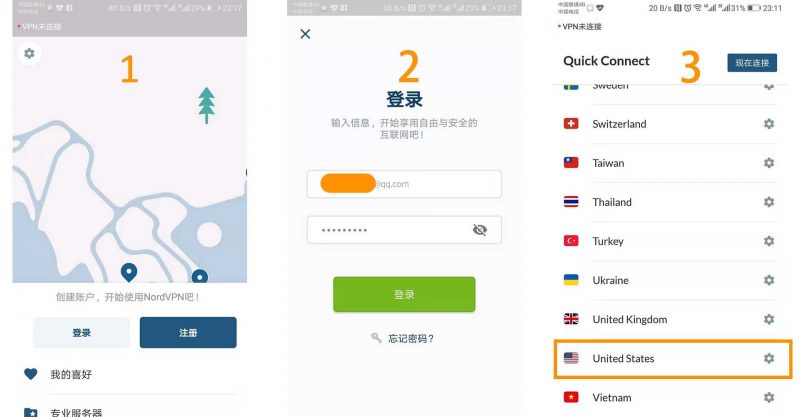Open Taiwan server settings gear
The height and width of the screenshot is (417, 800).
[x=769, y=163]
